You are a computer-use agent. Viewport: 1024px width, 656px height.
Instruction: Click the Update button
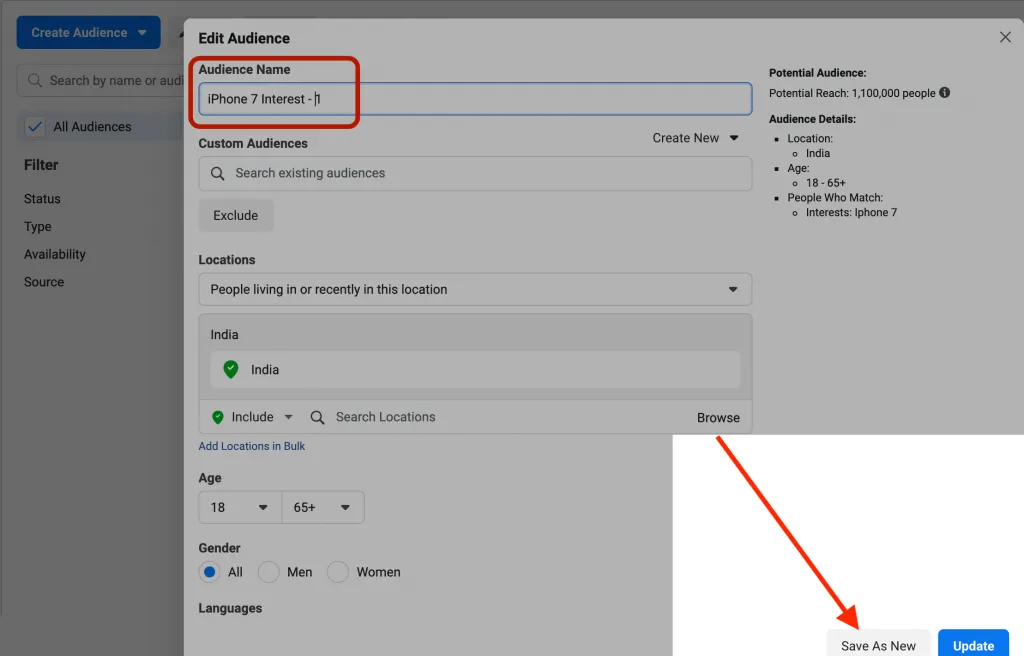point(973,645)
